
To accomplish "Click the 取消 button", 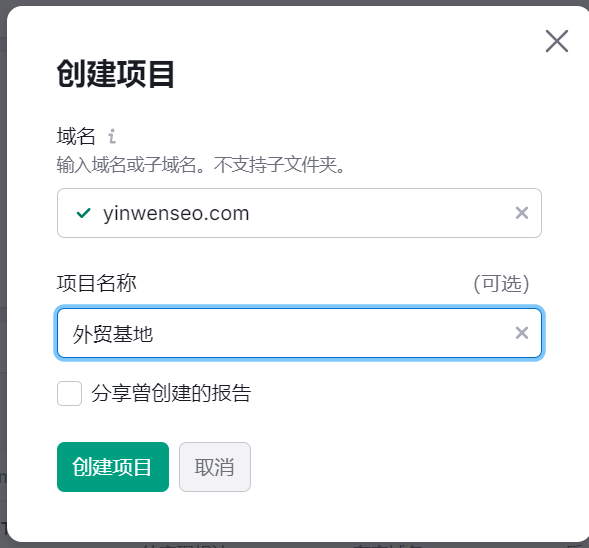I will coord(214,467).
